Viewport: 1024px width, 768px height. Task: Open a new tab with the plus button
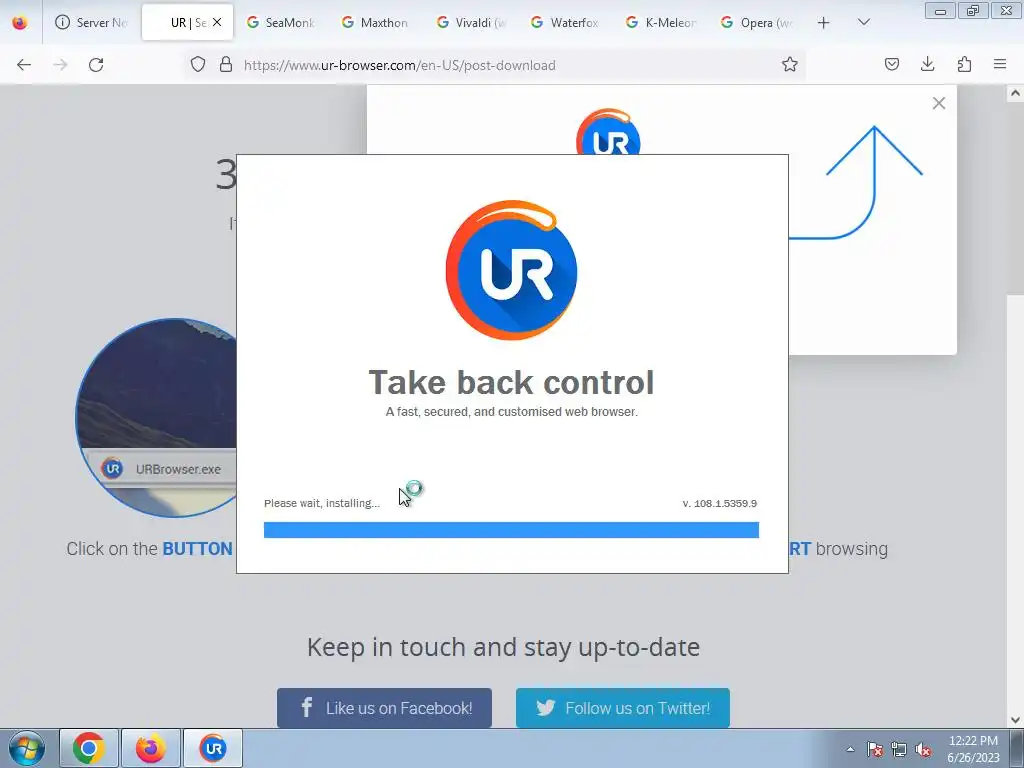(824, 23)
